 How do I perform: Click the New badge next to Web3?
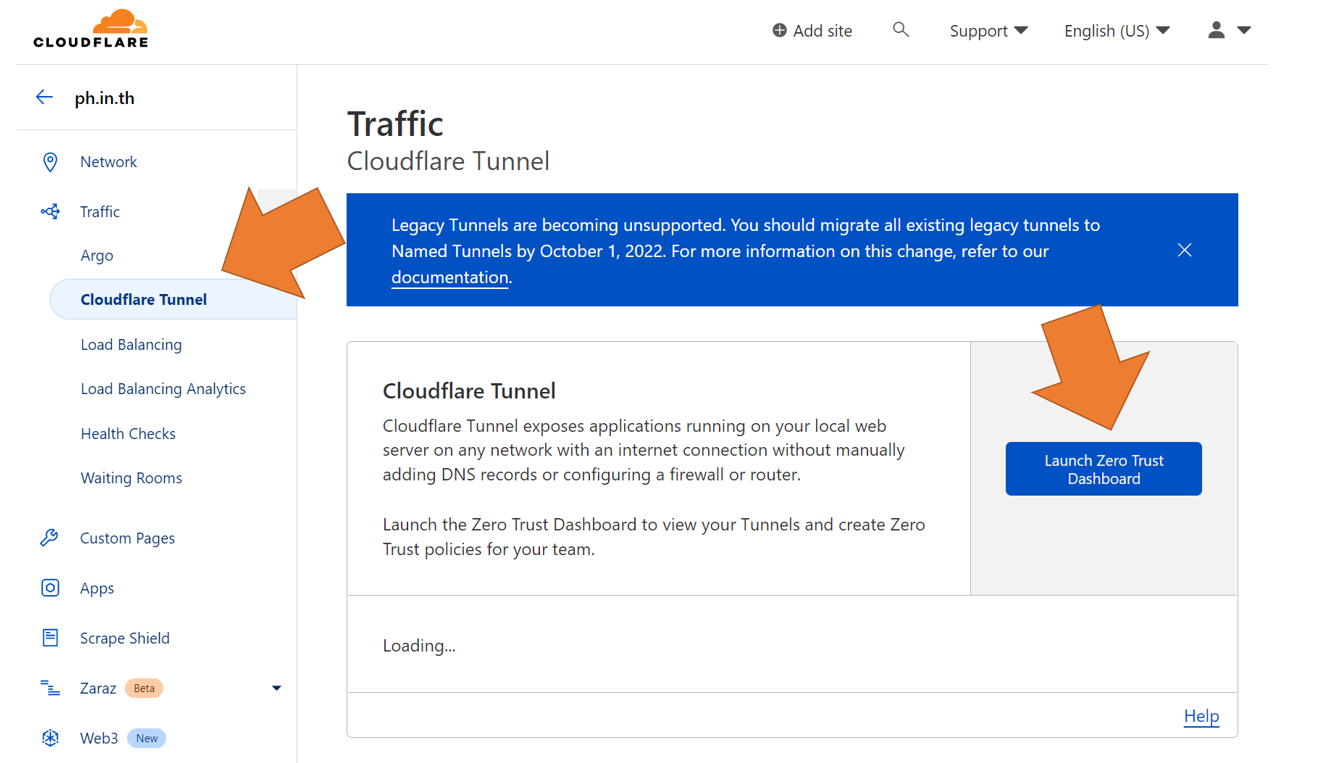click(147, 738)
